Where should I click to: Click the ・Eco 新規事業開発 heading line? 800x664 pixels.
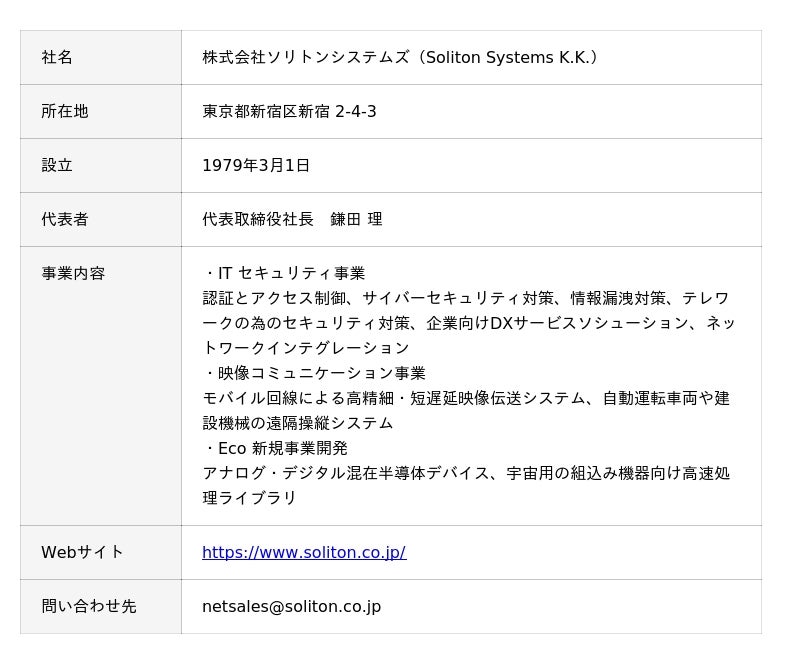pyautogui.click(x=275, y=448)
